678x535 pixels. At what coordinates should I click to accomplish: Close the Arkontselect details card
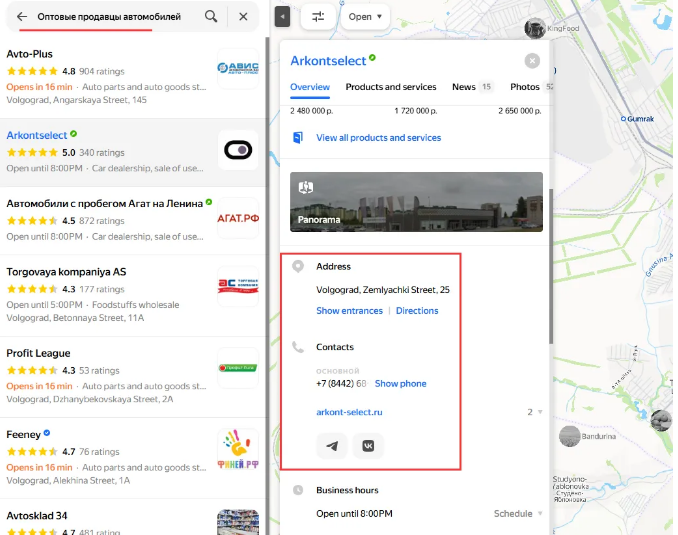(532, 61)
